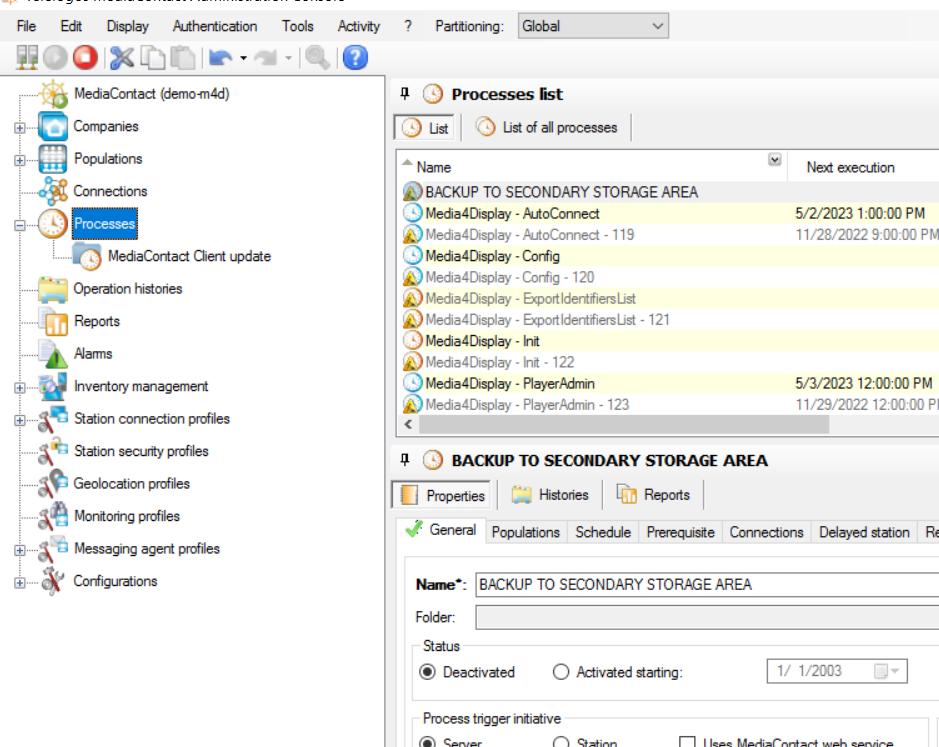Click the Inventory management icon
This screenshot has width=939, height=747.
tap(53, 386)
